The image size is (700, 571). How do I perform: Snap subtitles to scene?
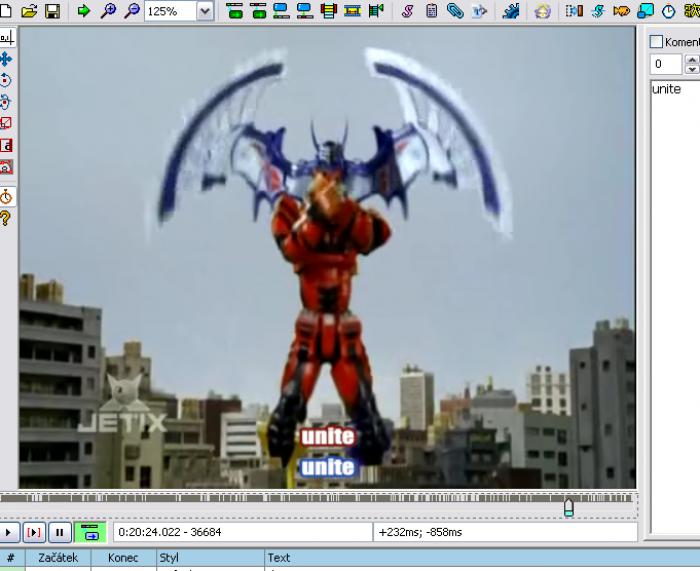[352, 10]
